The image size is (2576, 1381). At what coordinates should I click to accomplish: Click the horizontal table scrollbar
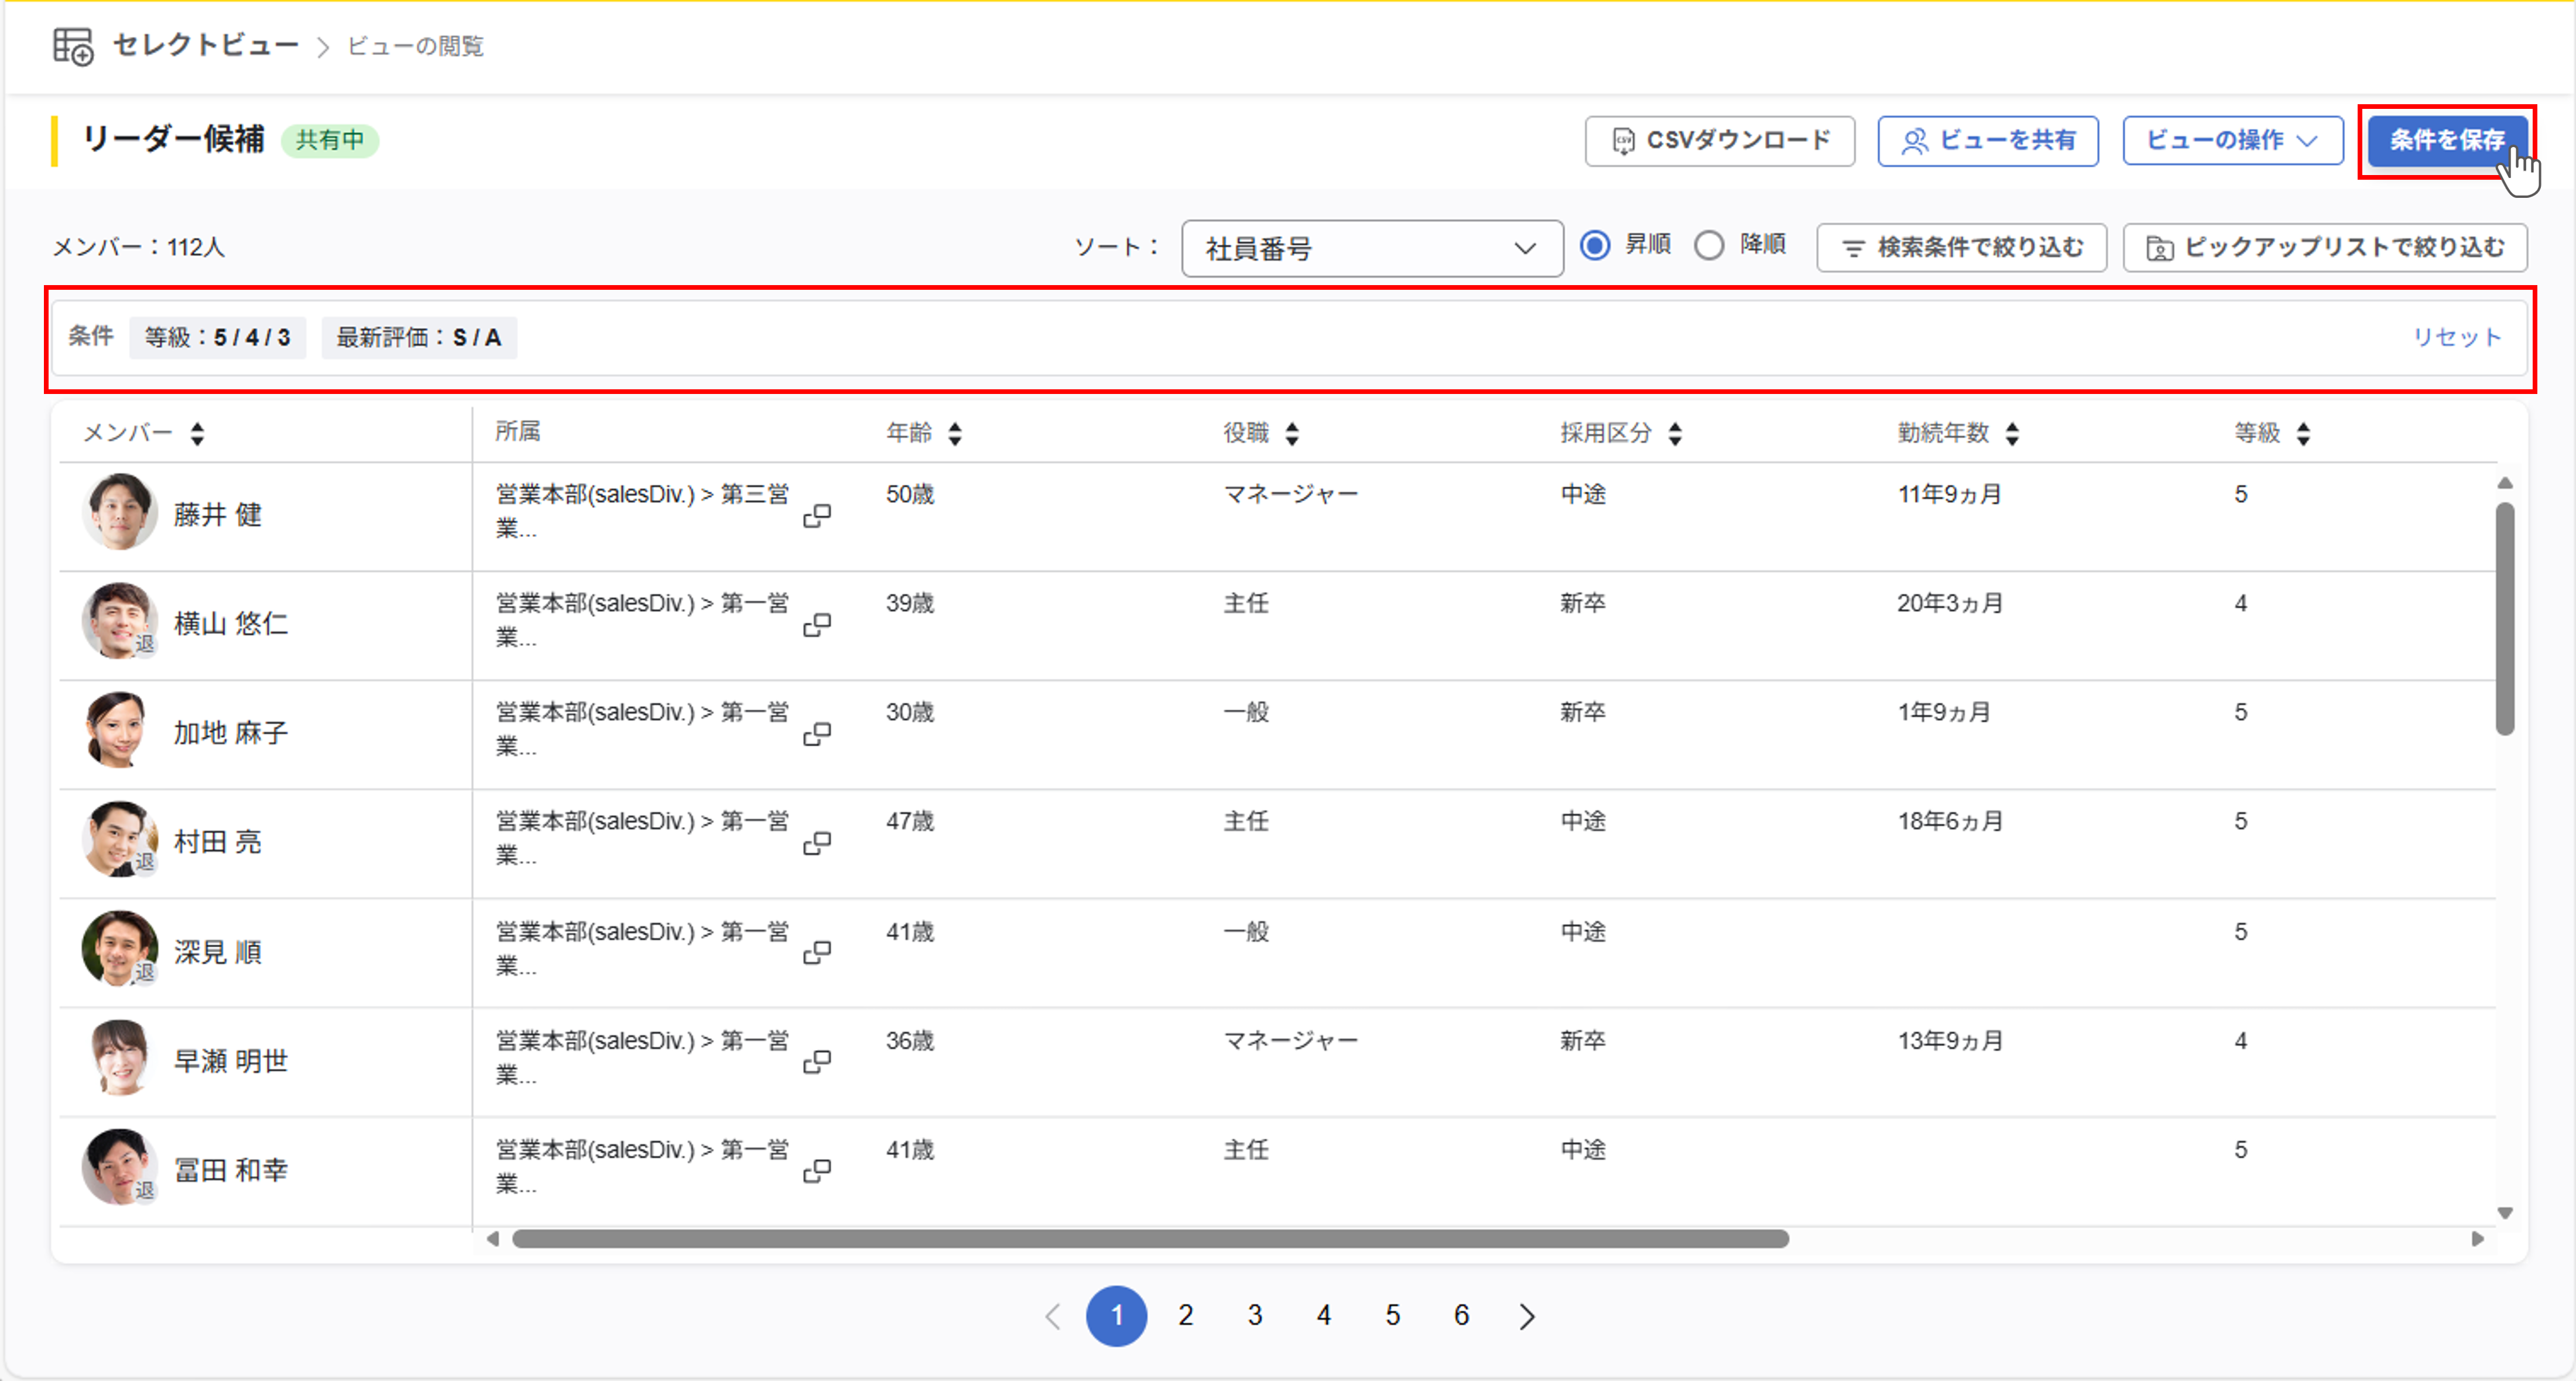[1150, 1239]
